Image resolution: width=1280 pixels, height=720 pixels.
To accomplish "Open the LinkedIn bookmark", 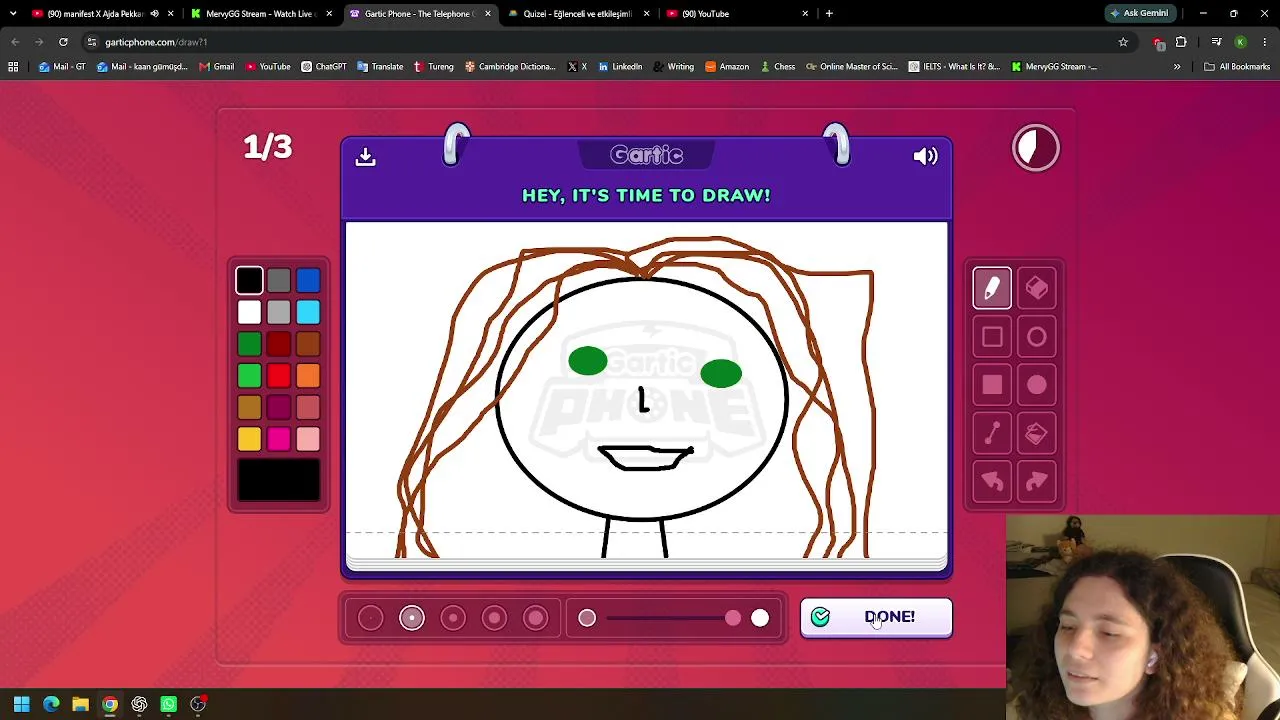I will tap(620, 67).
